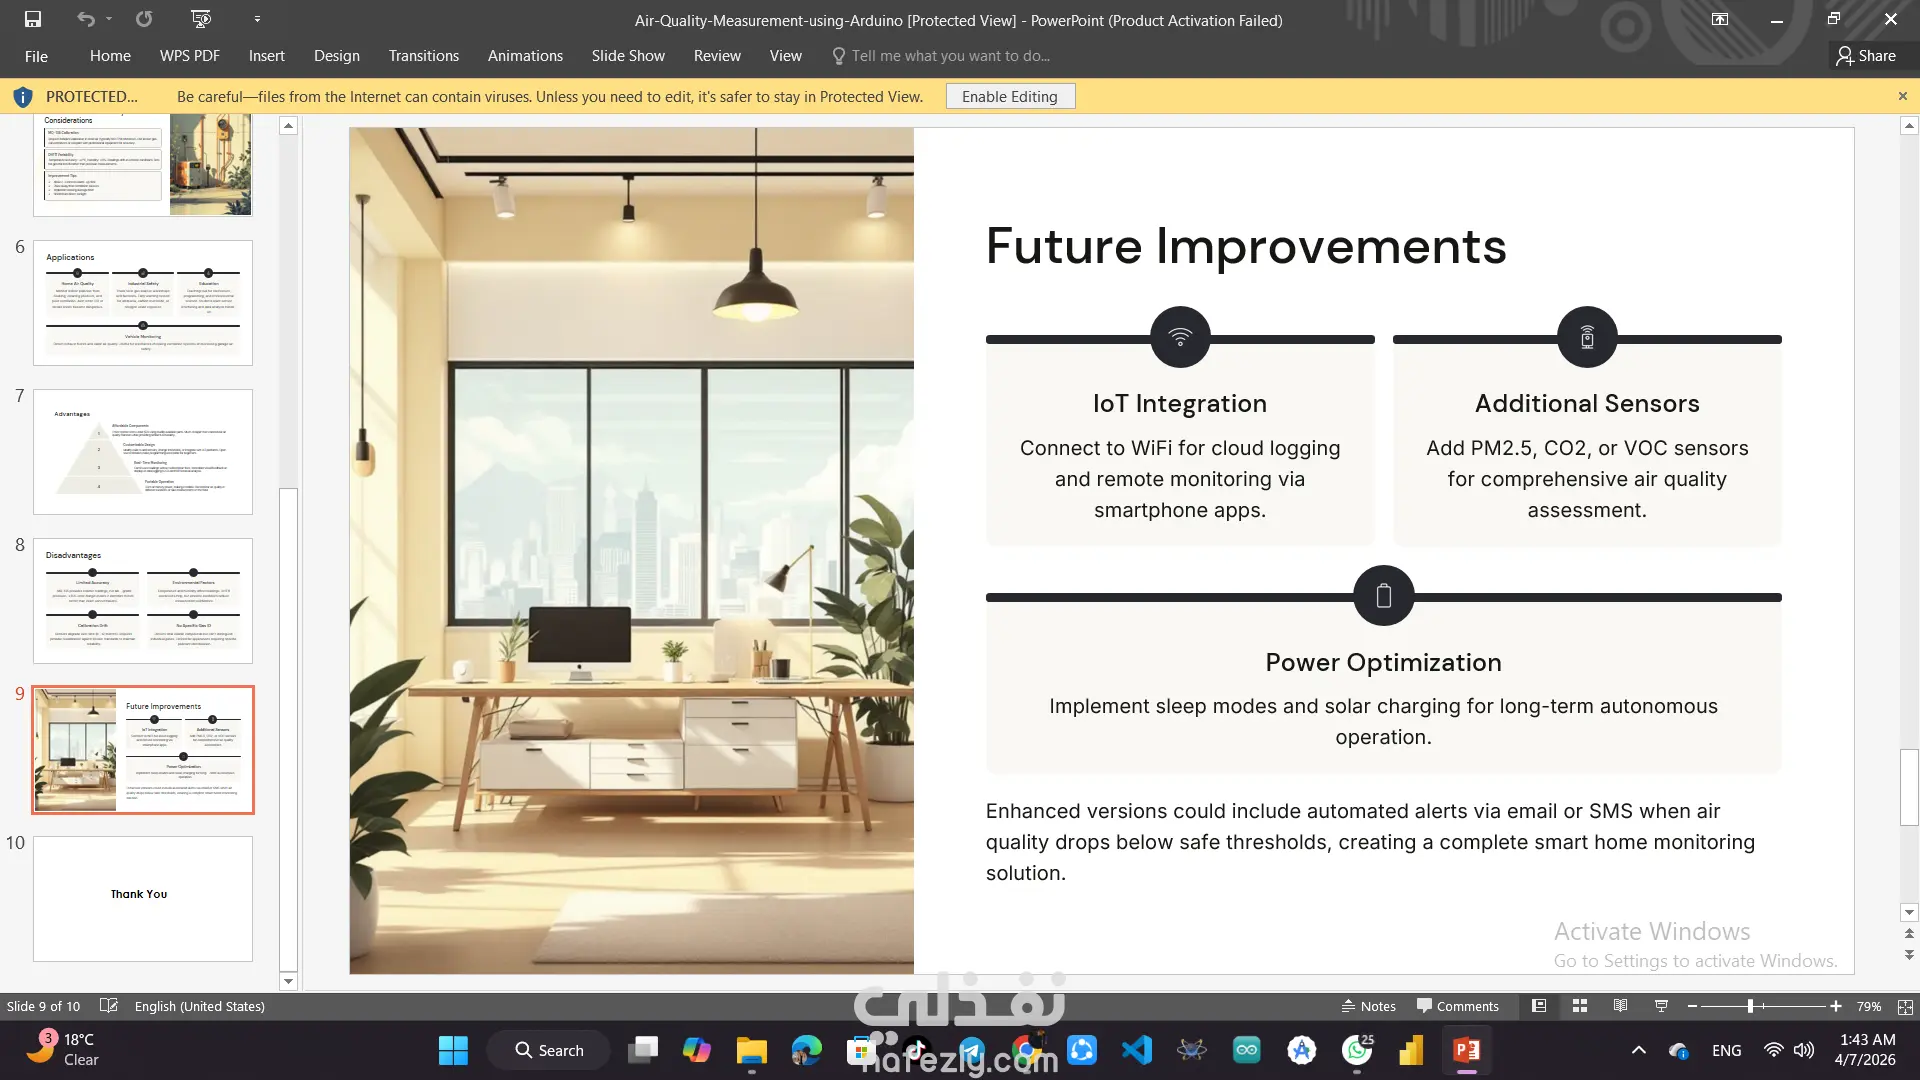
Task: Switch to Reading View icon
Action: pyautogui.click(x=1620, y=1006)
